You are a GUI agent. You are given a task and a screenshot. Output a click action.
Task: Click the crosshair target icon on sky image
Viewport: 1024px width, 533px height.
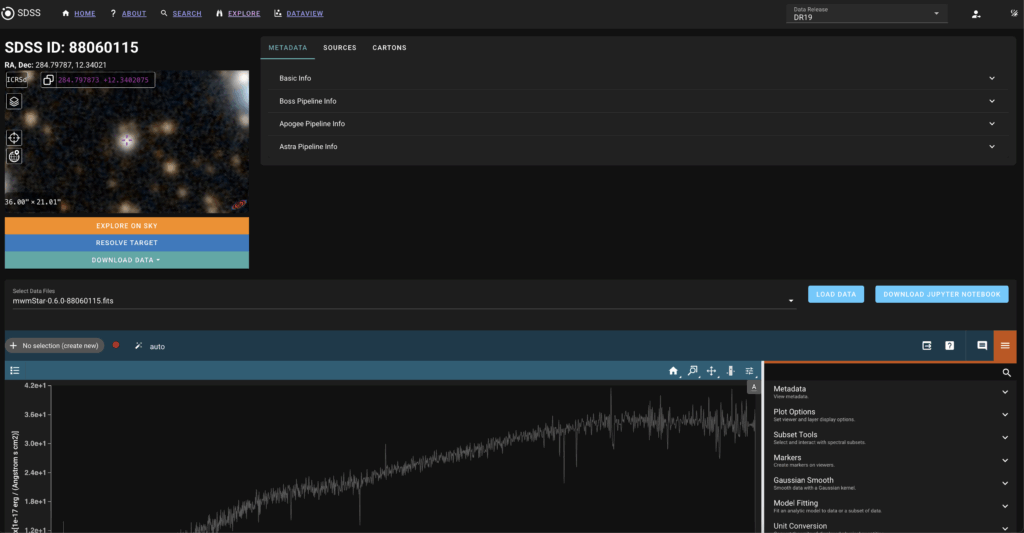(x=15, y=138)
